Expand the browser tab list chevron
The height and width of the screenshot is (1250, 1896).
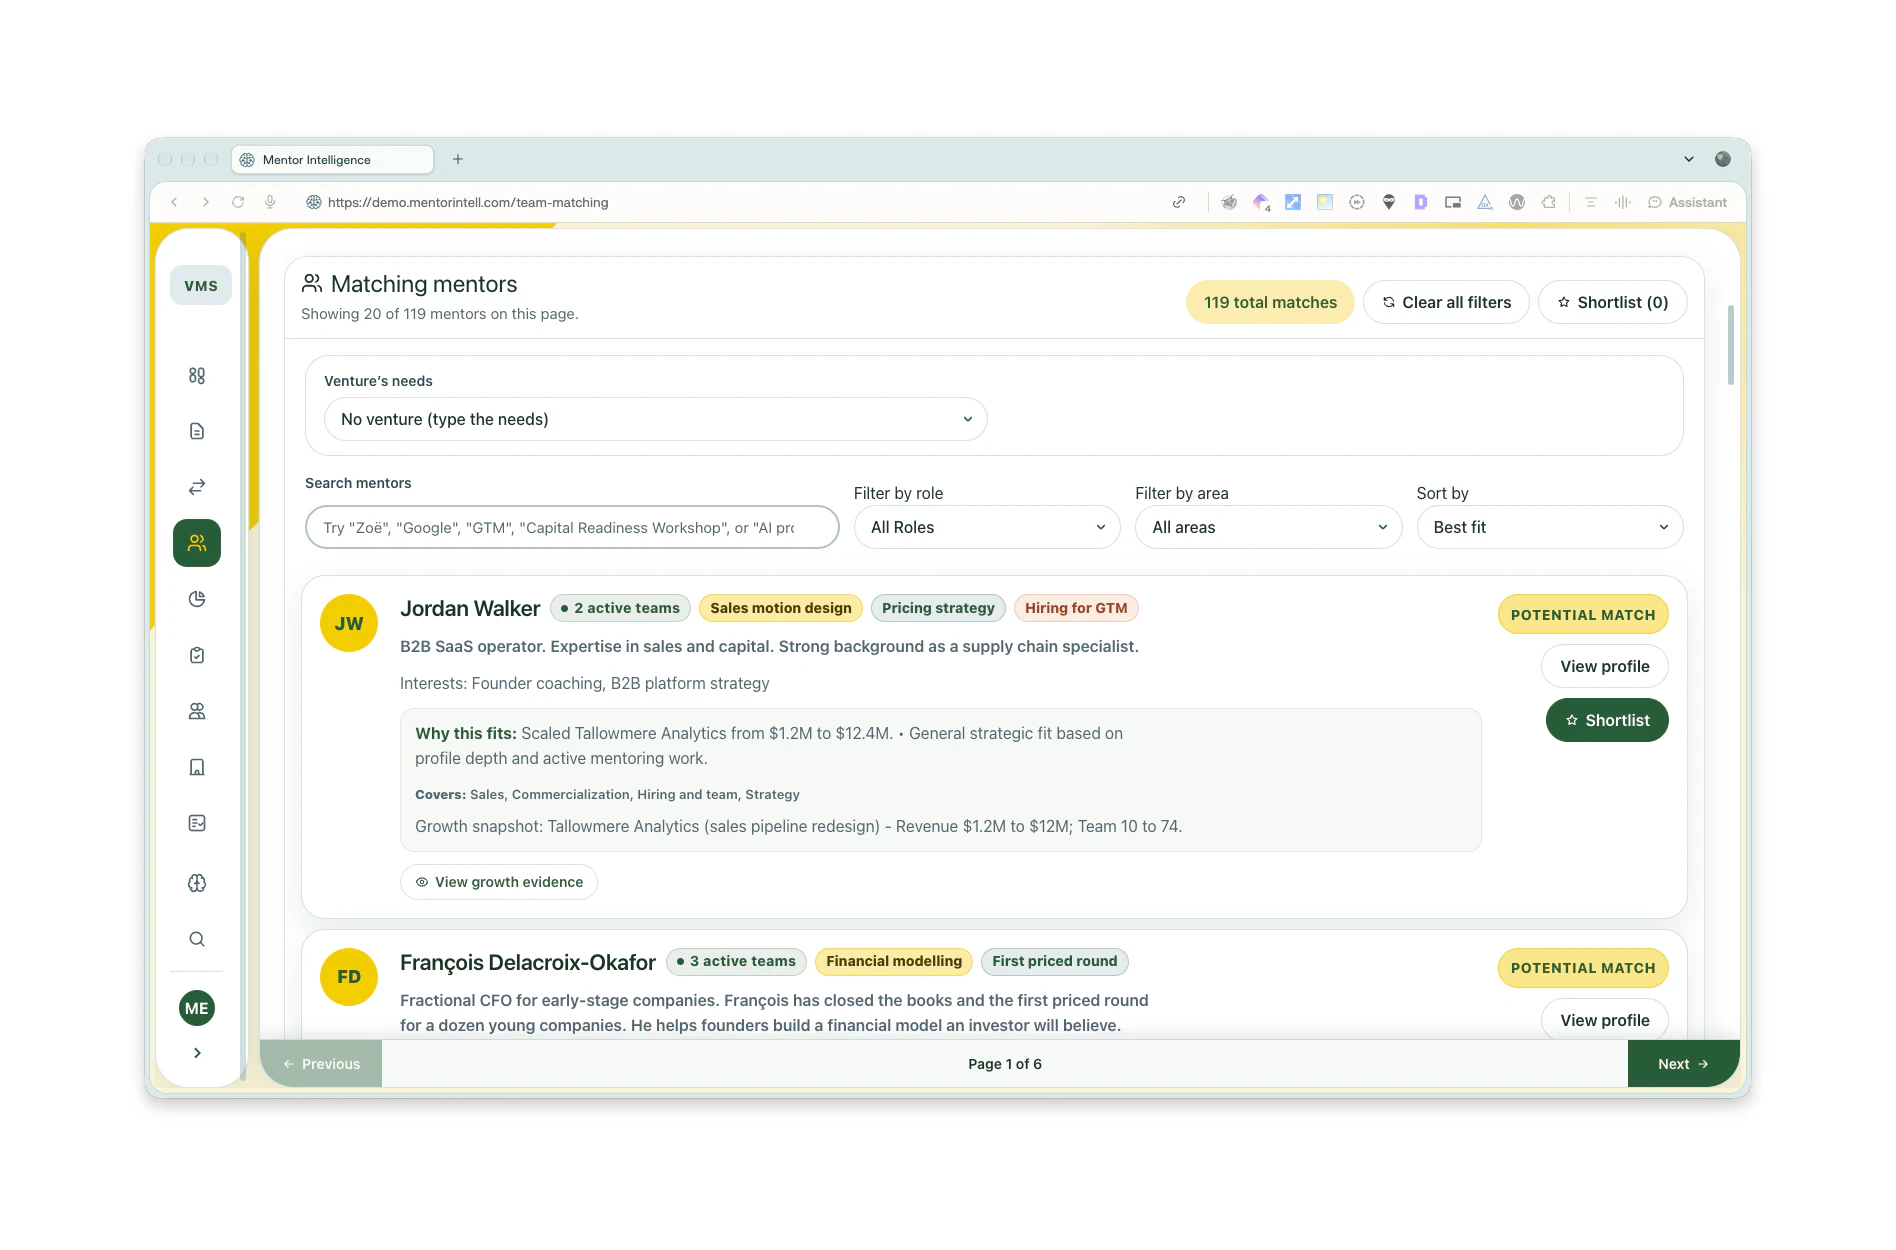pyautogui.click(x=1689, y=159)
